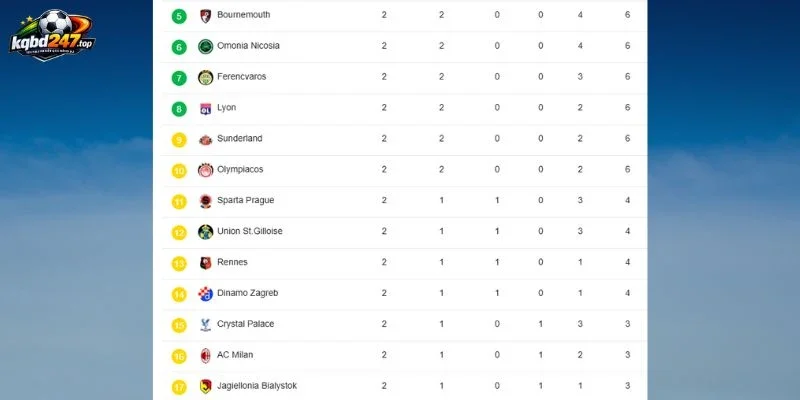Click the Lyon club crest

click(x=206, y=109)
